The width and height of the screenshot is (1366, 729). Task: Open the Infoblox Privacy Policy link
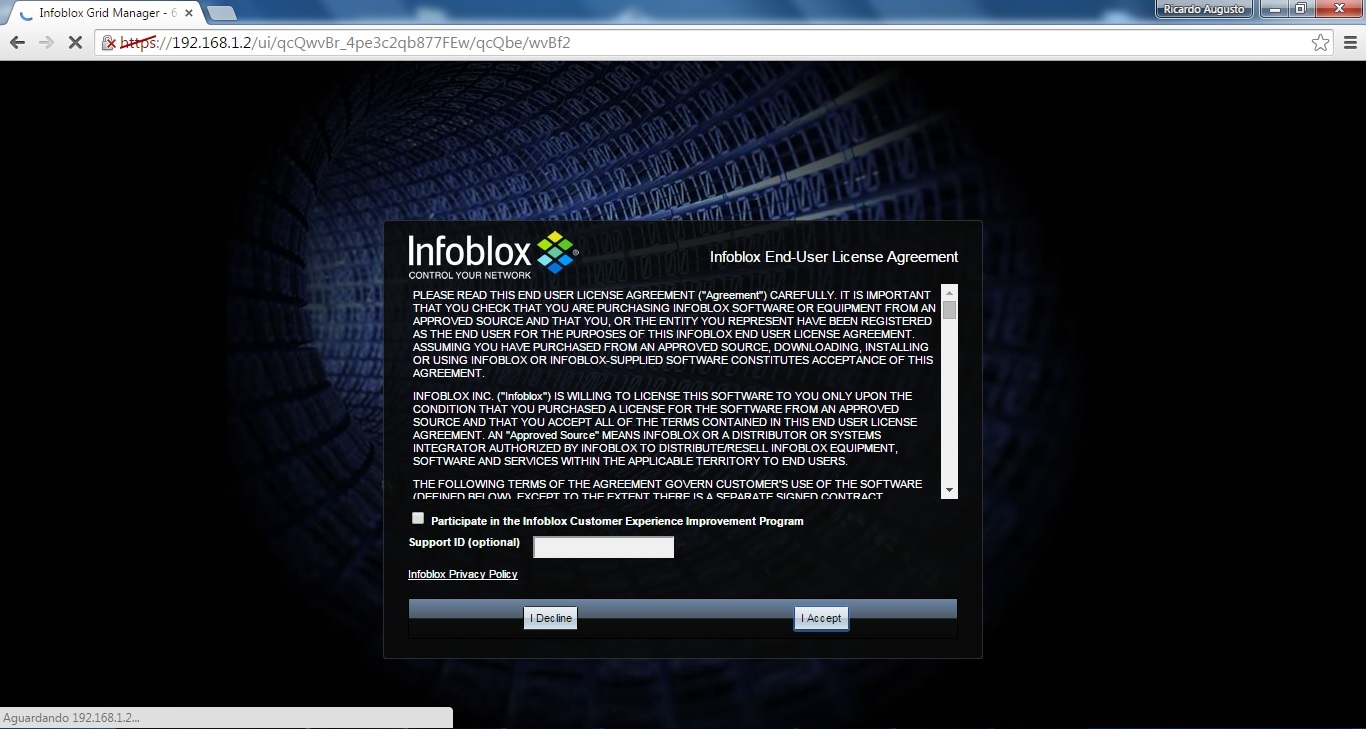click(463, 574)
